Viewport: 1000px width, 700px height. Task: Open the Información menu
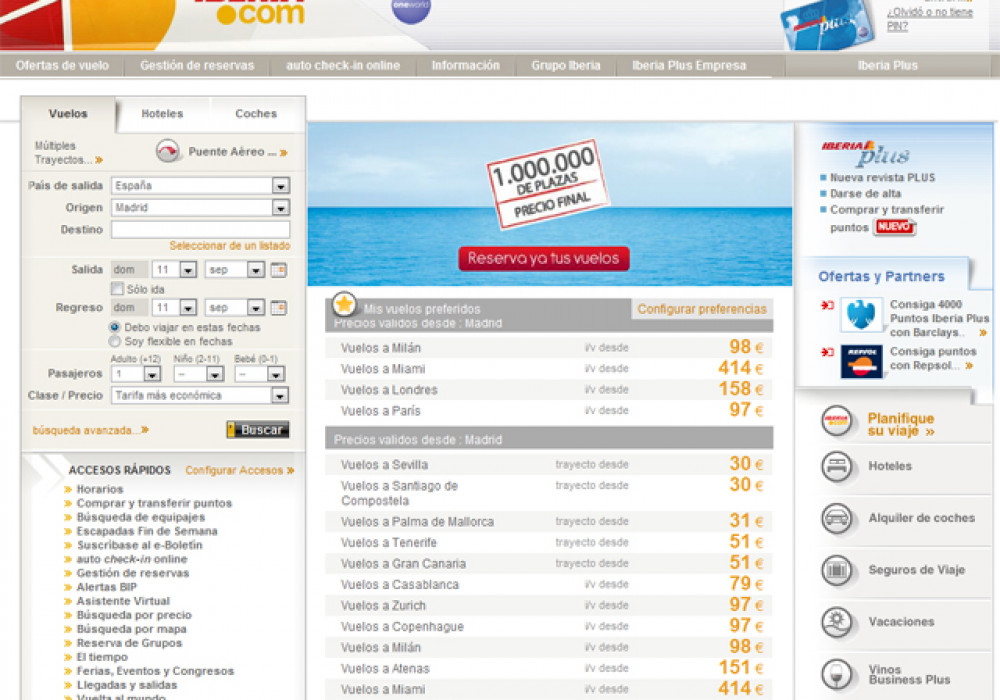466,66
